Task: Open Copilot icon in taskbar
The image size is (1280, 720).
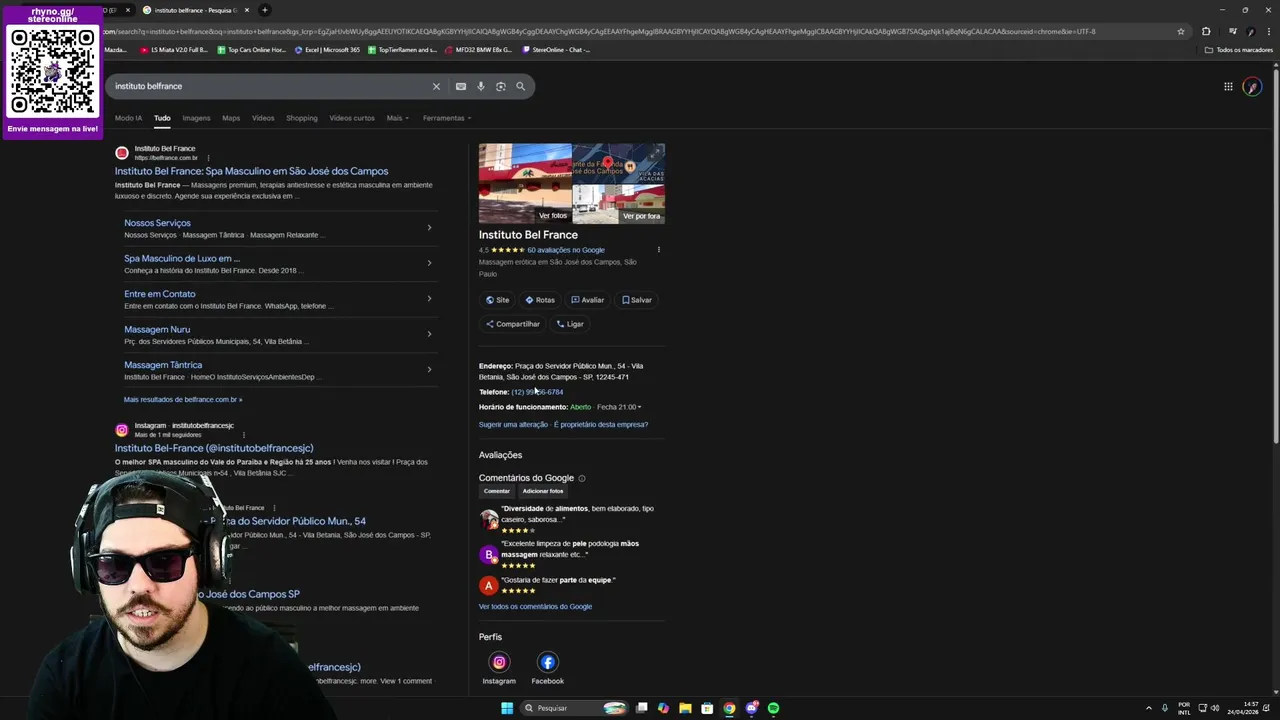Action: pyautogui.click(x=663, y=708)
